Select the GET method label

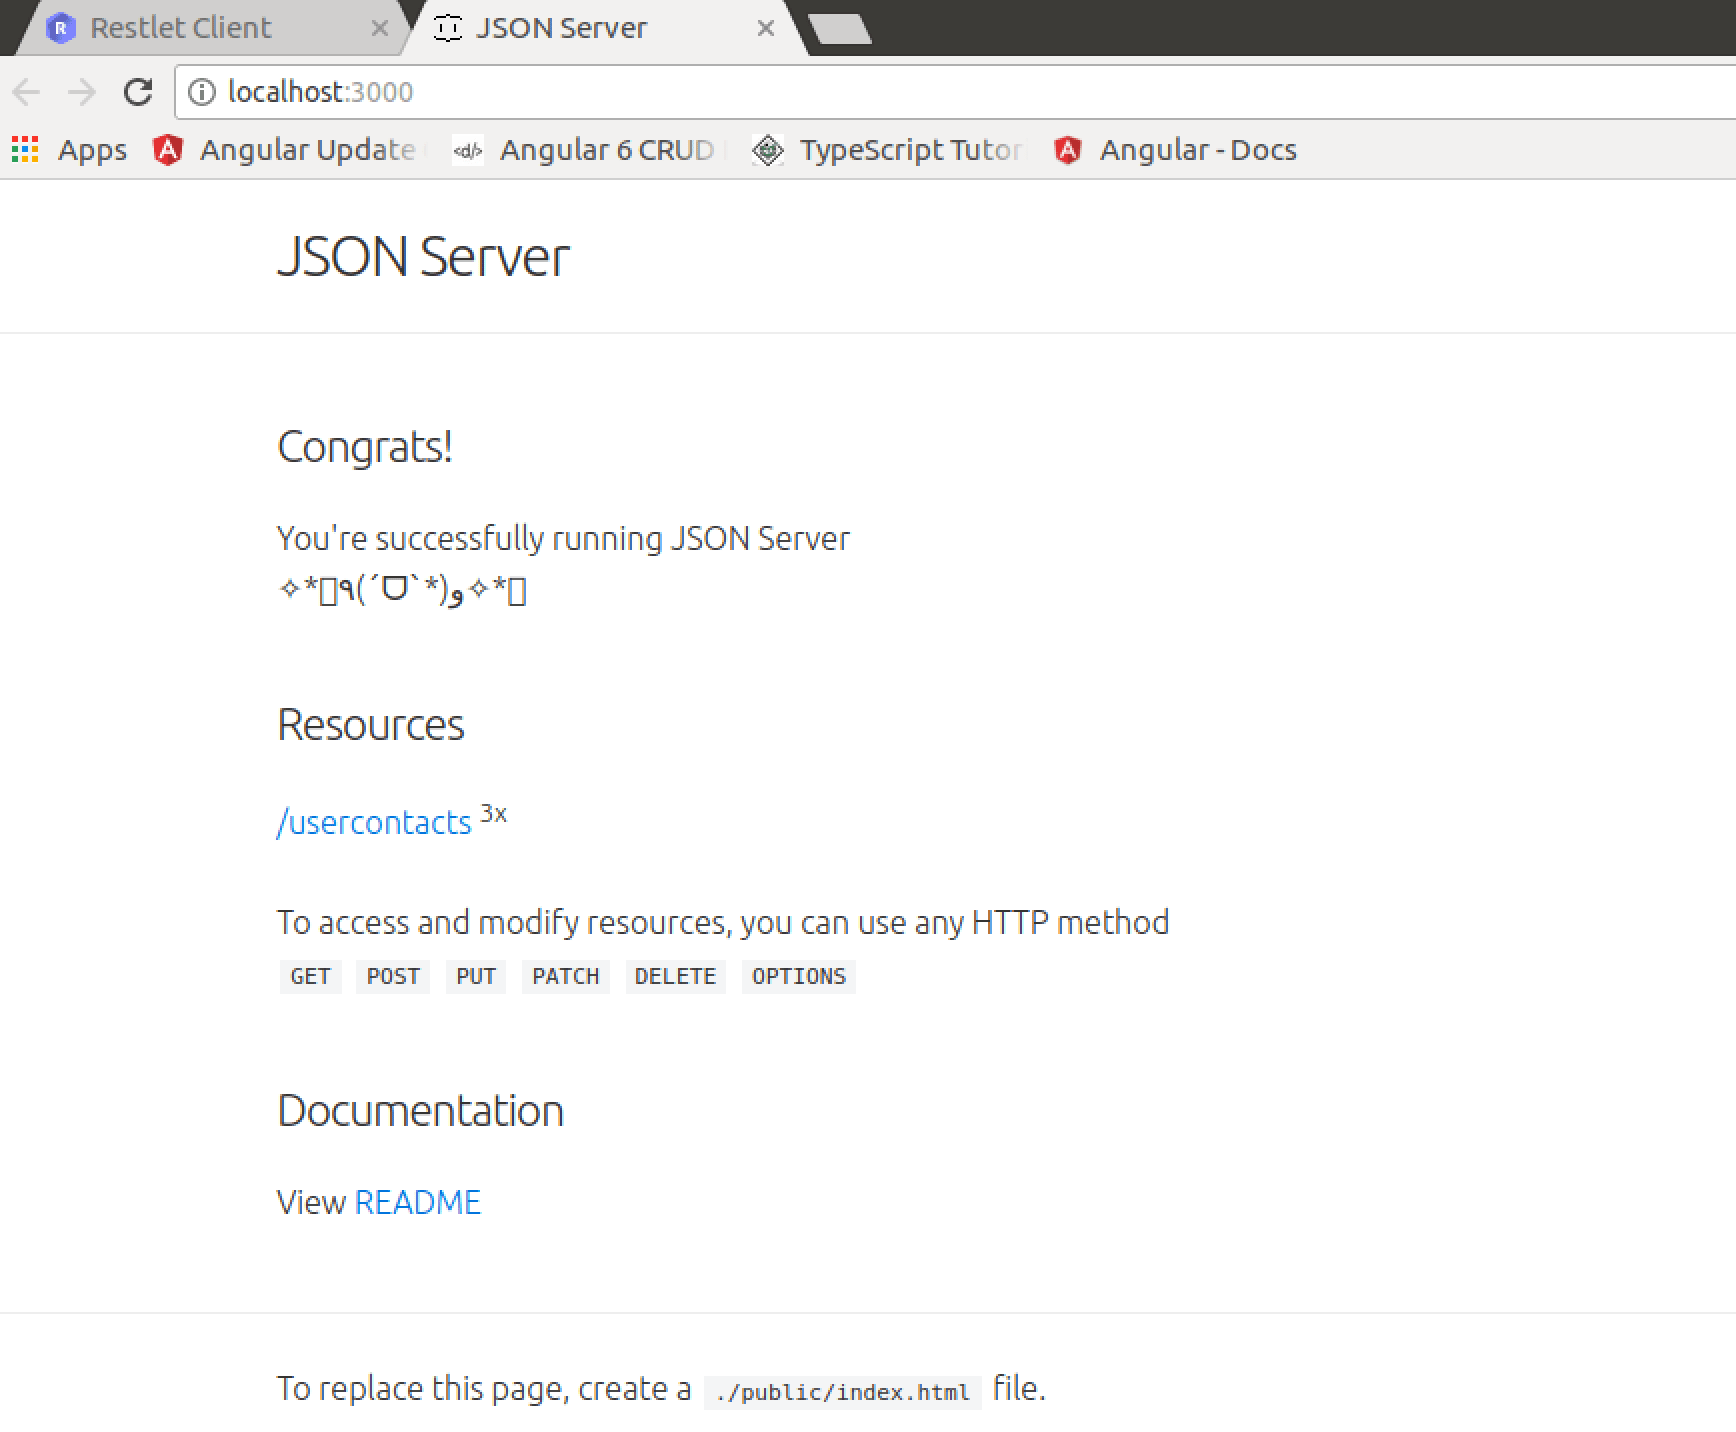click(x=310, y=977)
